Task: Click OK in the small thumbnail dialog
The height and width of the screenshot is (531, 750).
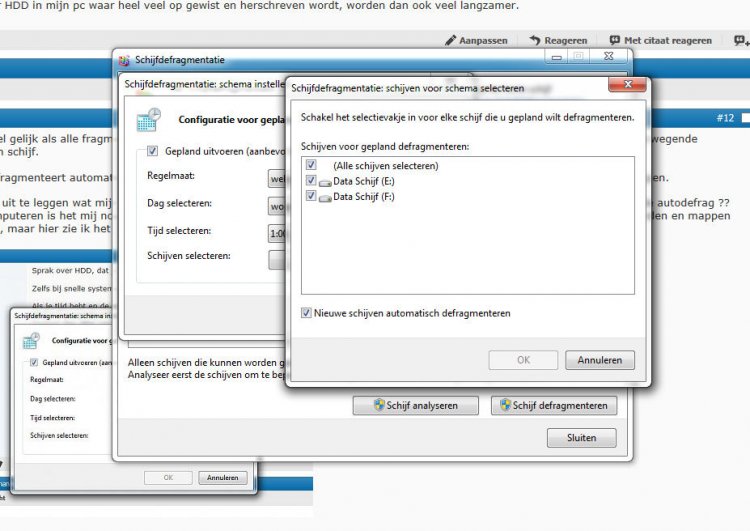Action: tap(168, 477)
